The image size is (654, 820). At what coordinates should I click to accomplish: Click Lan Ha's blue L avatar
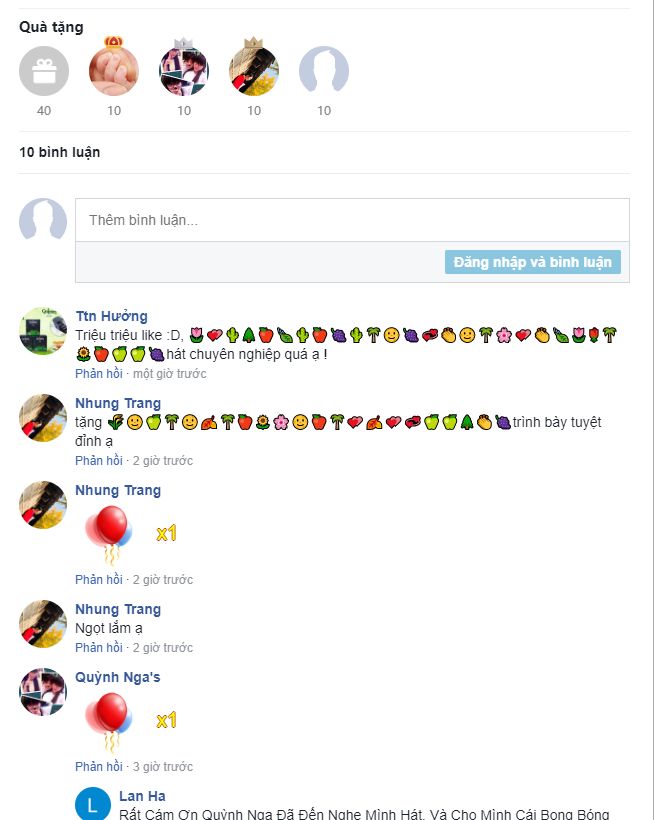[93, 804]
